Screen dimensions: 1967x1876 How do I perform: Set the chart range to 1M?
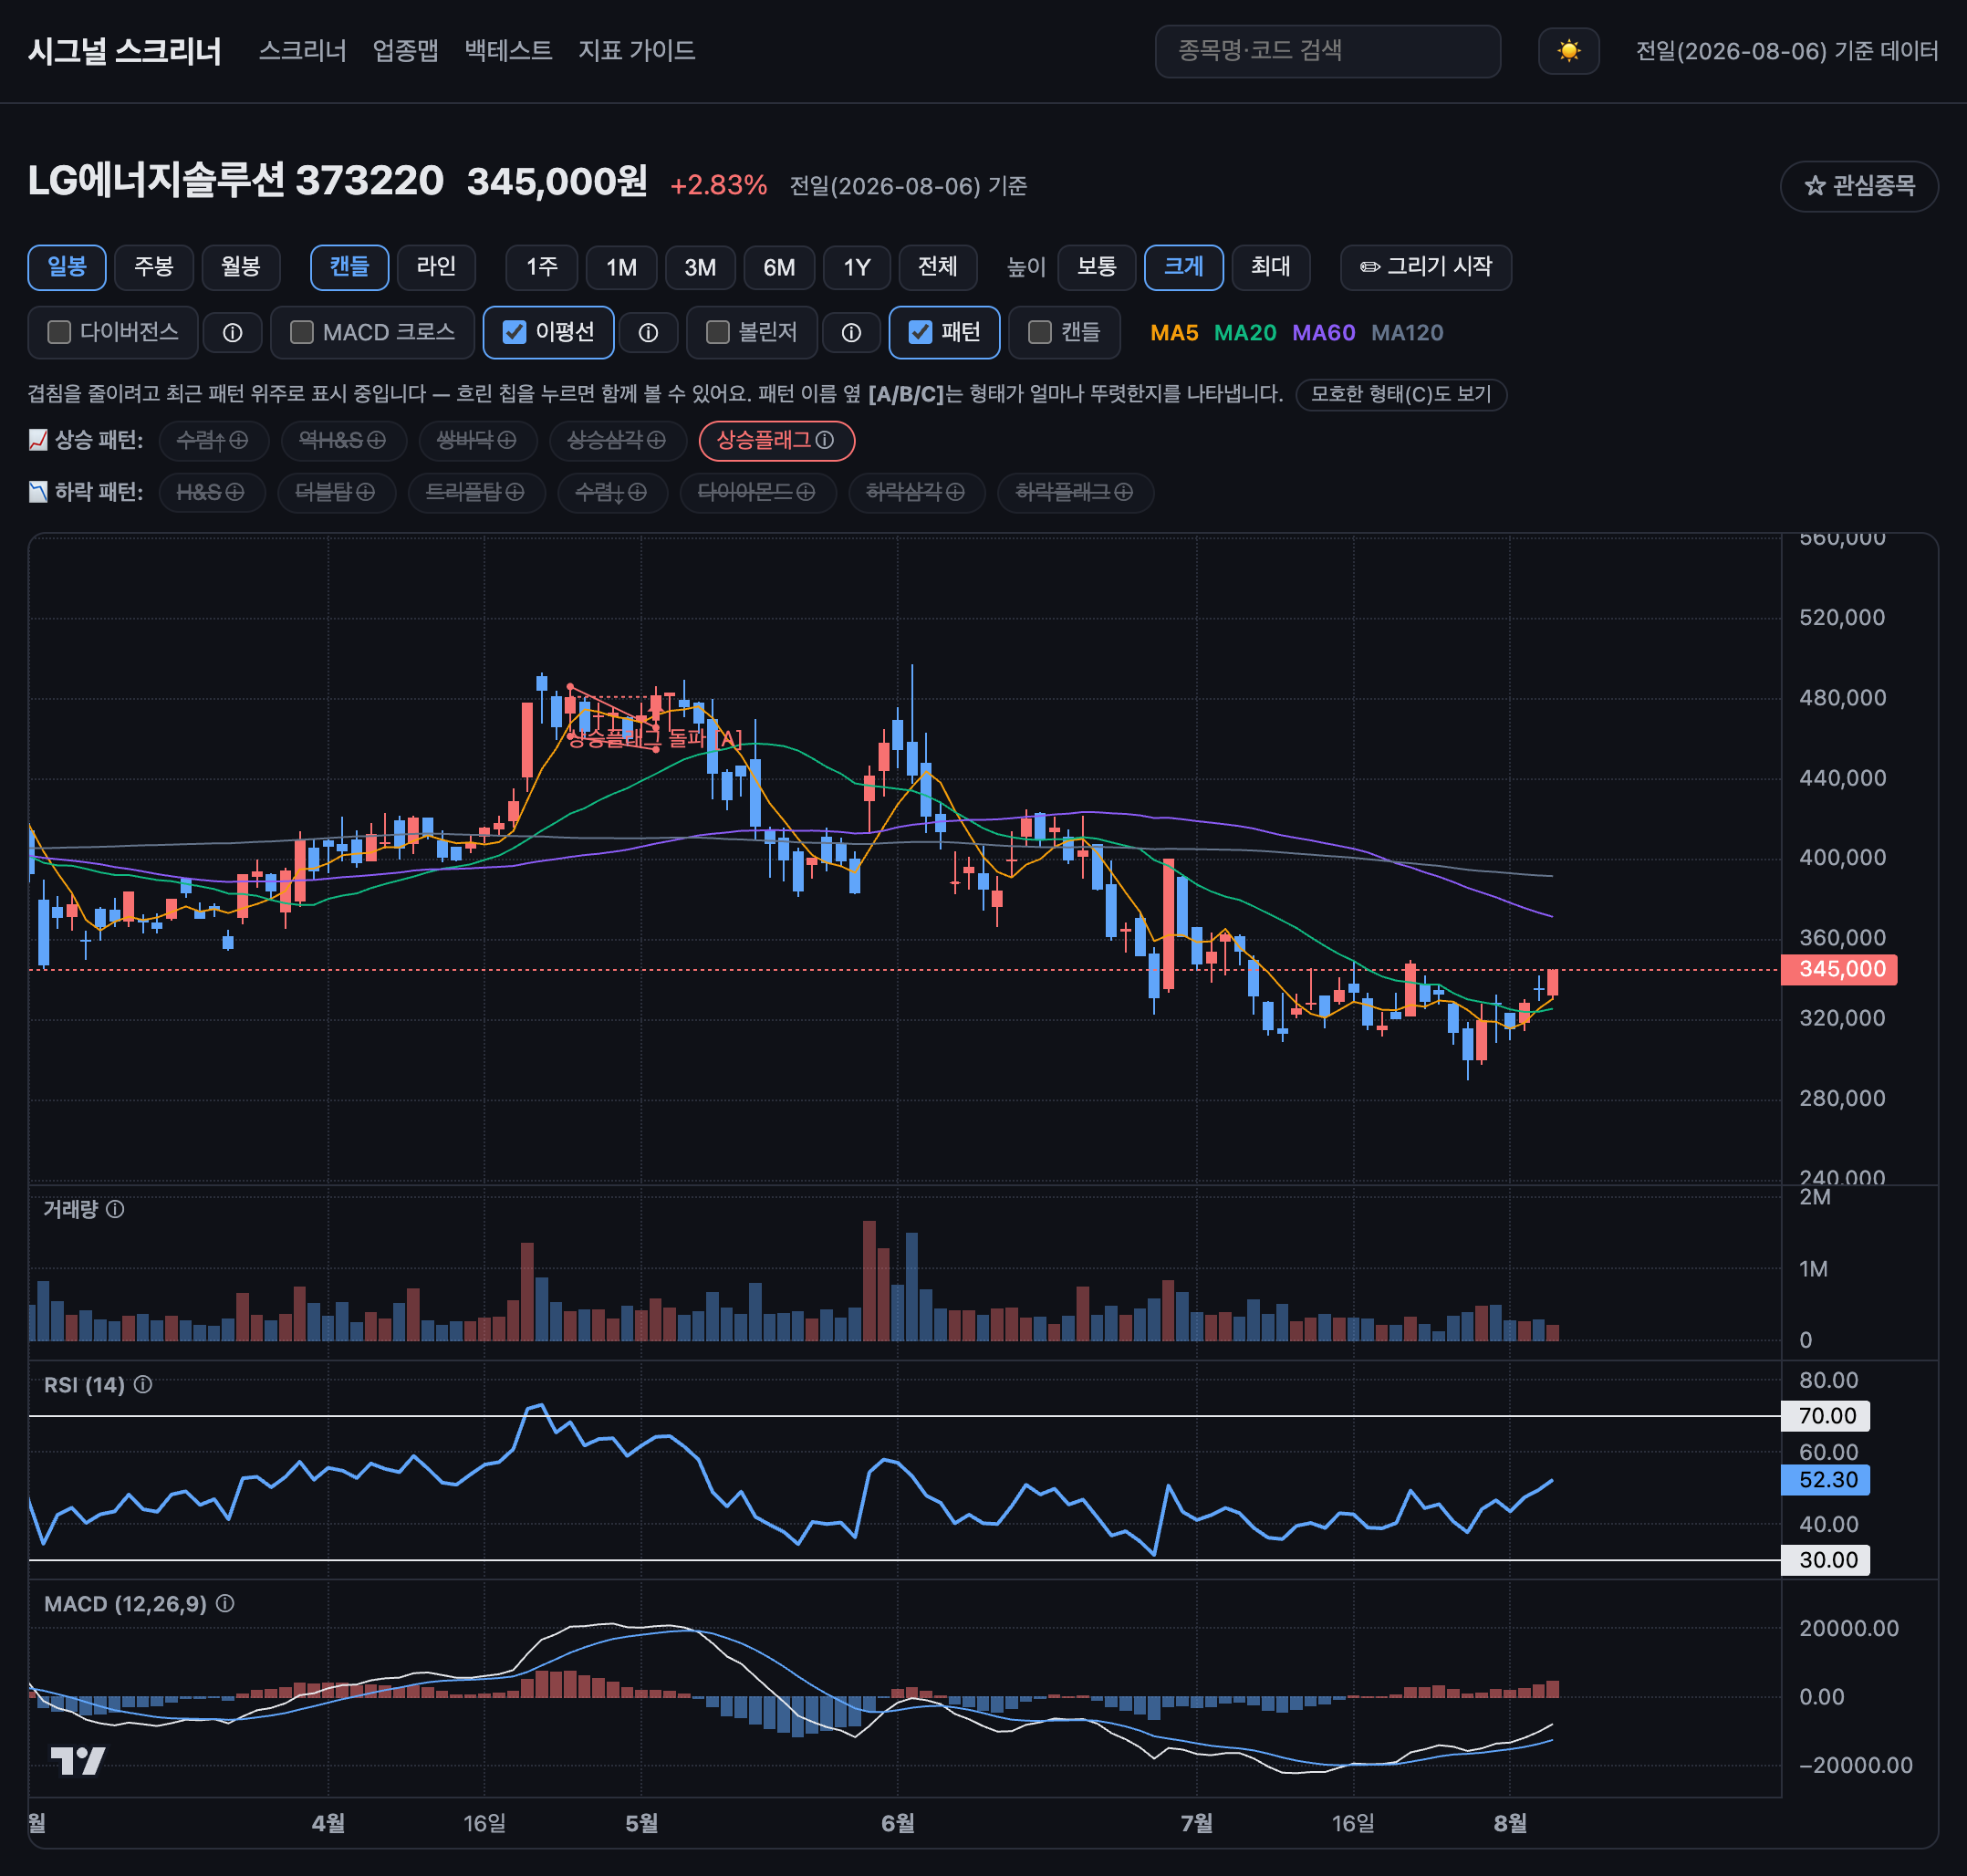pos(621,267)
